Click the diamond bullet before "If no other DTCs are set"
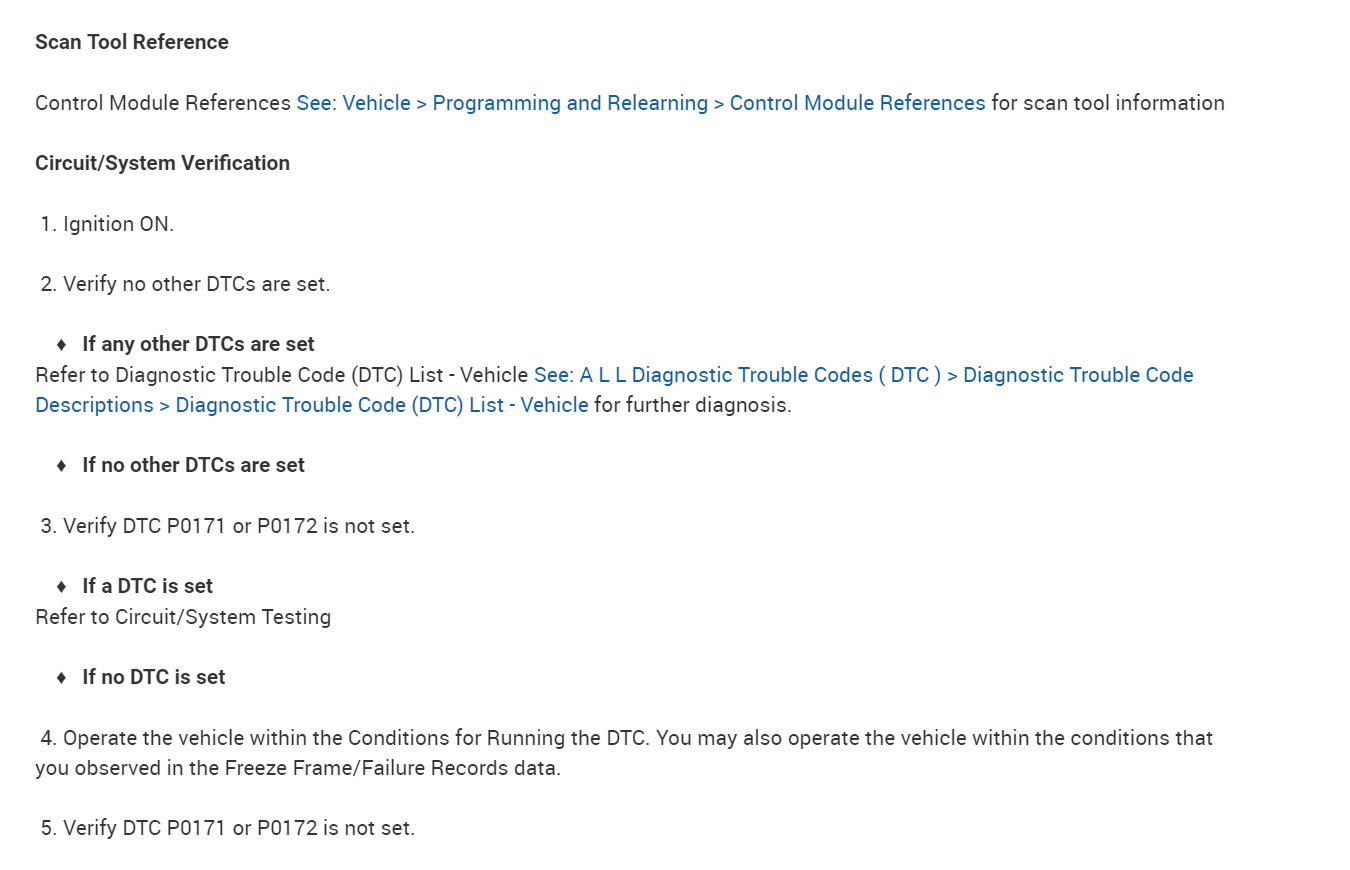The height and width of the screenshot is (870, 1350). pyautogui.click(x=61, y=465)
